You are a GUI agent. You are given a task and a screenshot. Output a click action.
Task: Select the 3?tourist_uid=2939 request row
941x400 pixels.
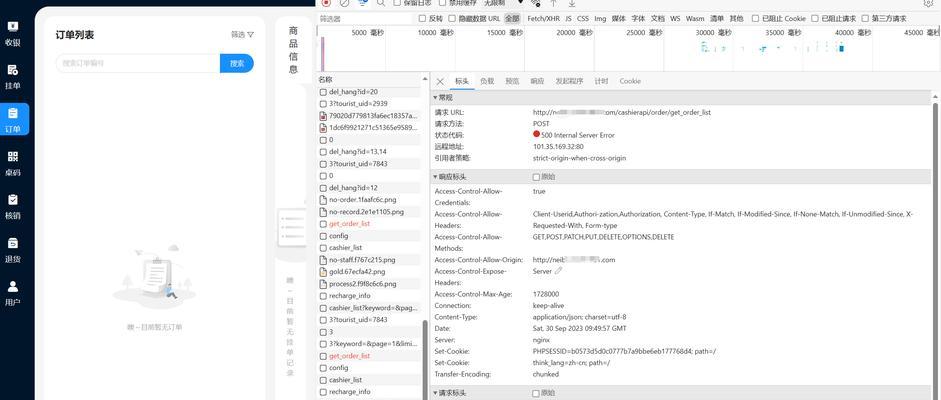click(x=368, y=103)
